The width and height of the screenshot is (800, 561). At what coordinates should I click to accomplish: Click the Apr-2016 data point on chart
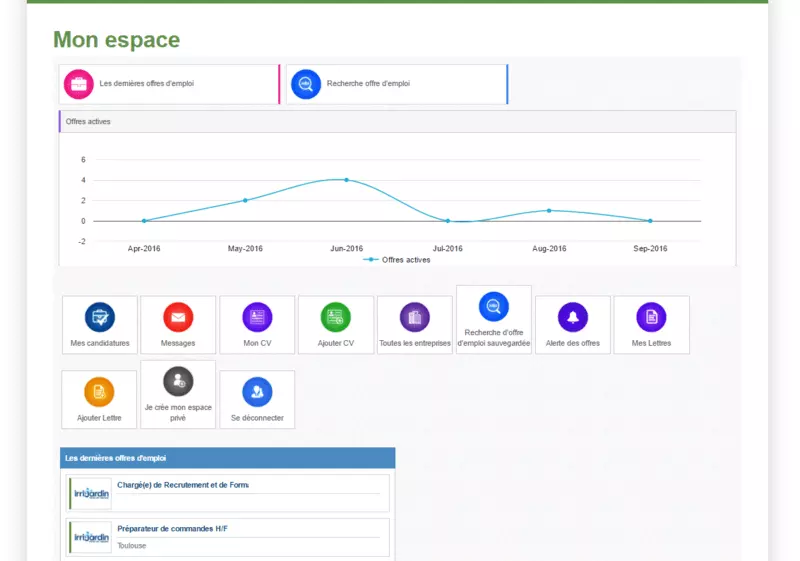point(144,221)
